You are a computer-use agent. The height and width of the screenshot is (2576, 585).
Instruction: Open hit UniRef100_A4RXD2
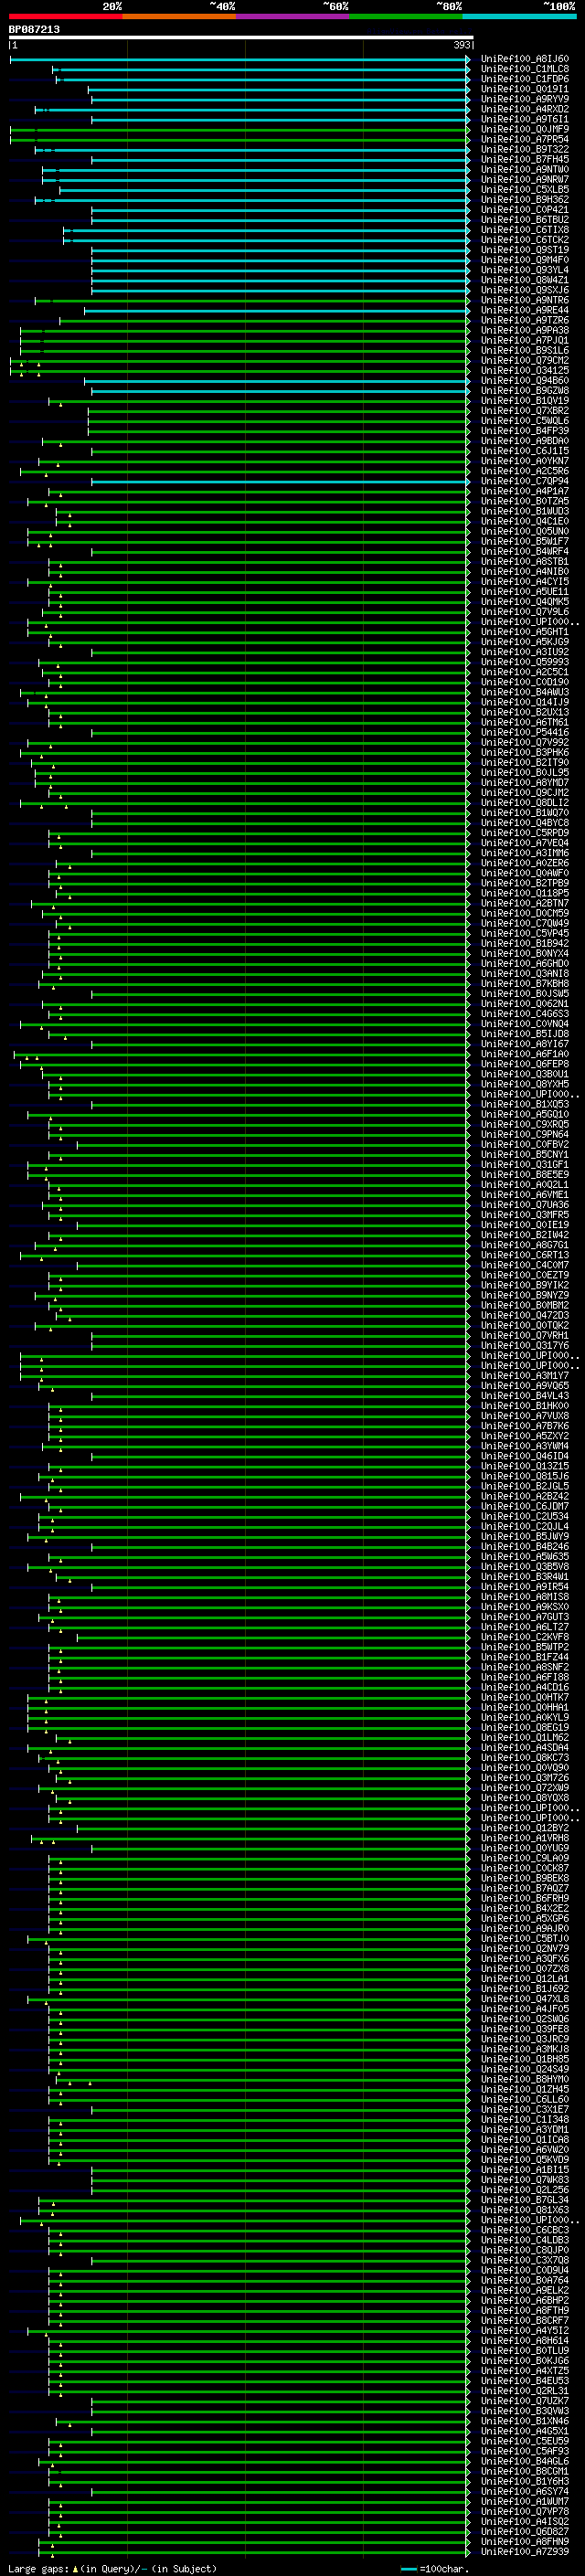pos(524,109)
